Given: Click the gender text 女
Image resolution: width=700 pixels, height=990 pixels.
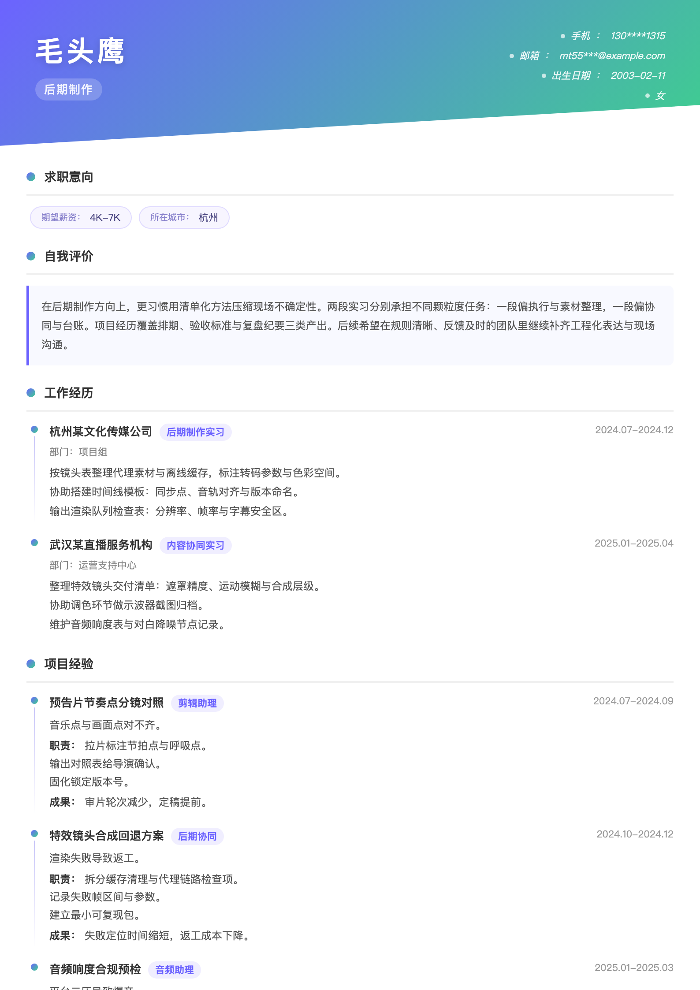Looking at the screenshot, I should pyautogui.click(x=660, y=96).
